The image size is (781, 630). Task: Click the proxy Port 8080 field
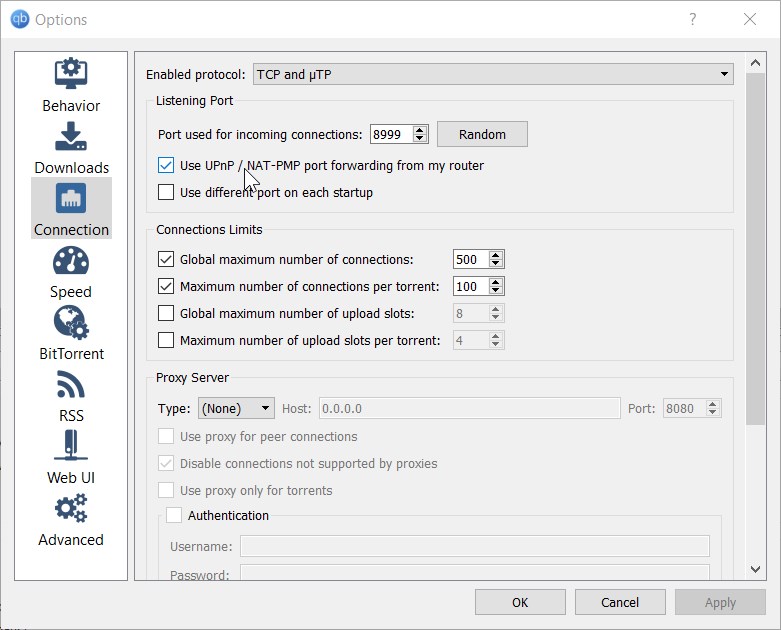[x=684, y=408]
